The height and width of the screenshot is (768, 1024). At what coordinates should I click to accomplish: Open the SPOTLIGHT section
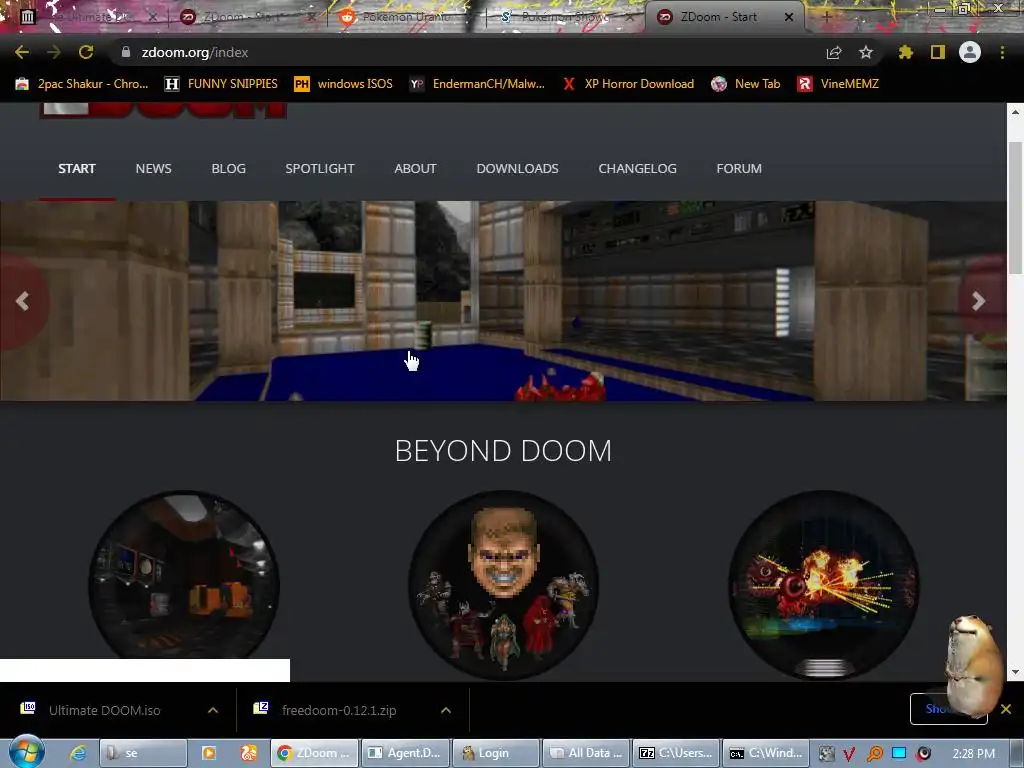pyautogui.click(x=320, y=168)
